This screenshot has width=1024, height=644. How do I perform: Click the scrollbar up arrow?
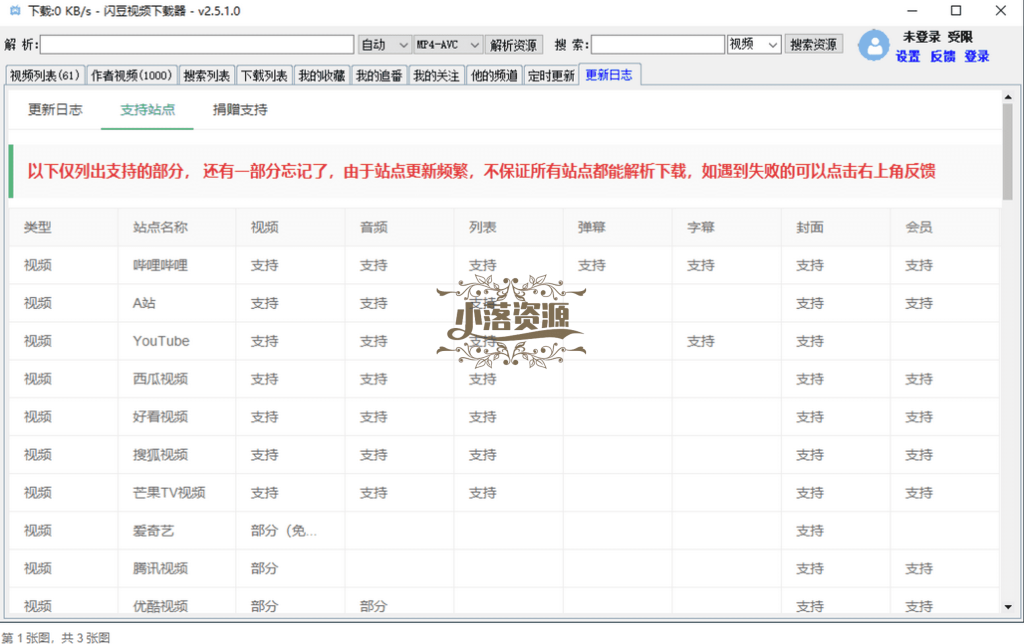coord(1008,97)
